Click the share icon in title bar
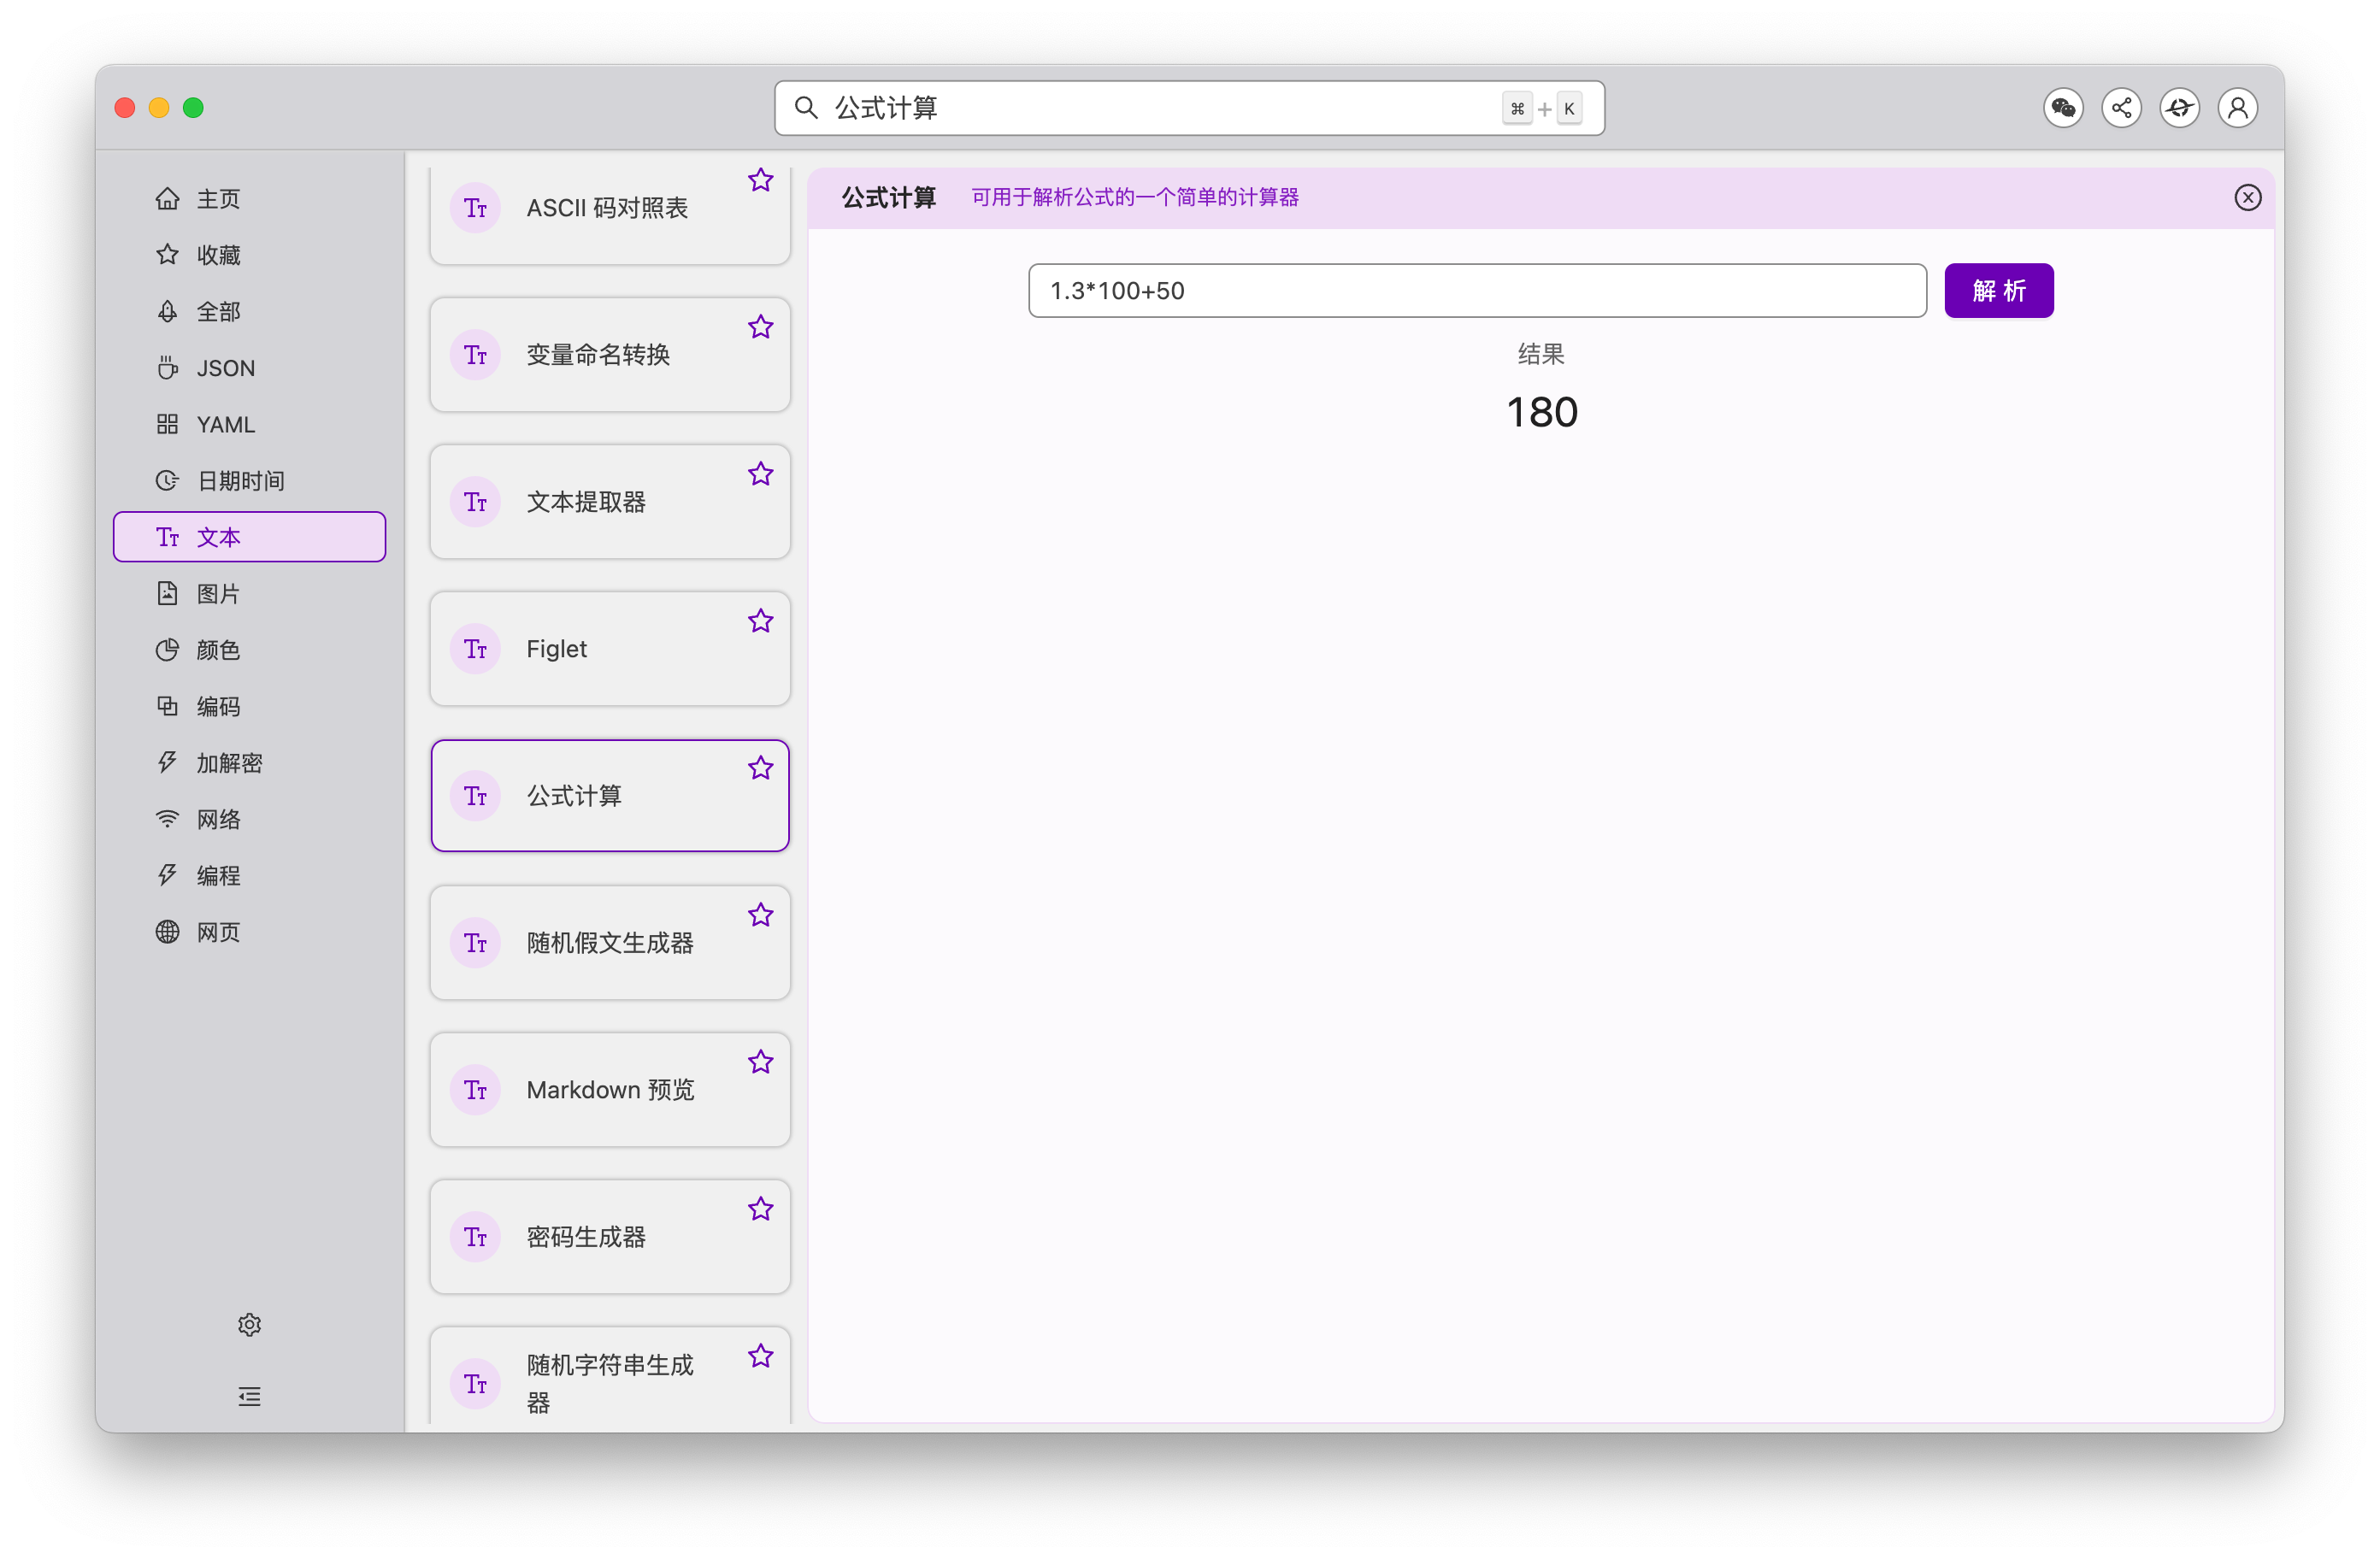 pyautogui.click(x=2121, y=108)
